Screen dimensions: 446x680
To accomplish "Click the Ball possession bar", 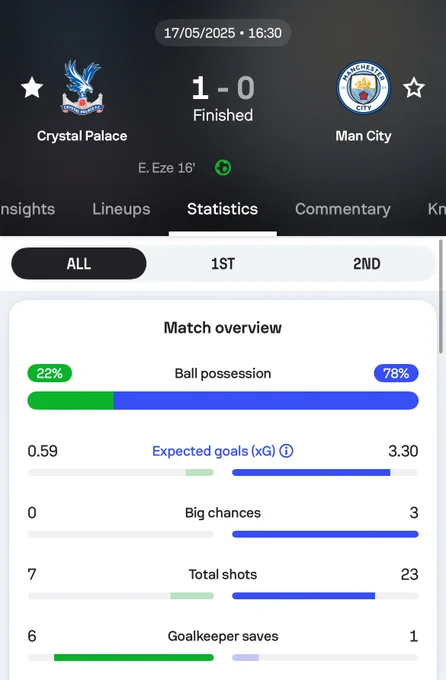I will (x=223, y=400).
